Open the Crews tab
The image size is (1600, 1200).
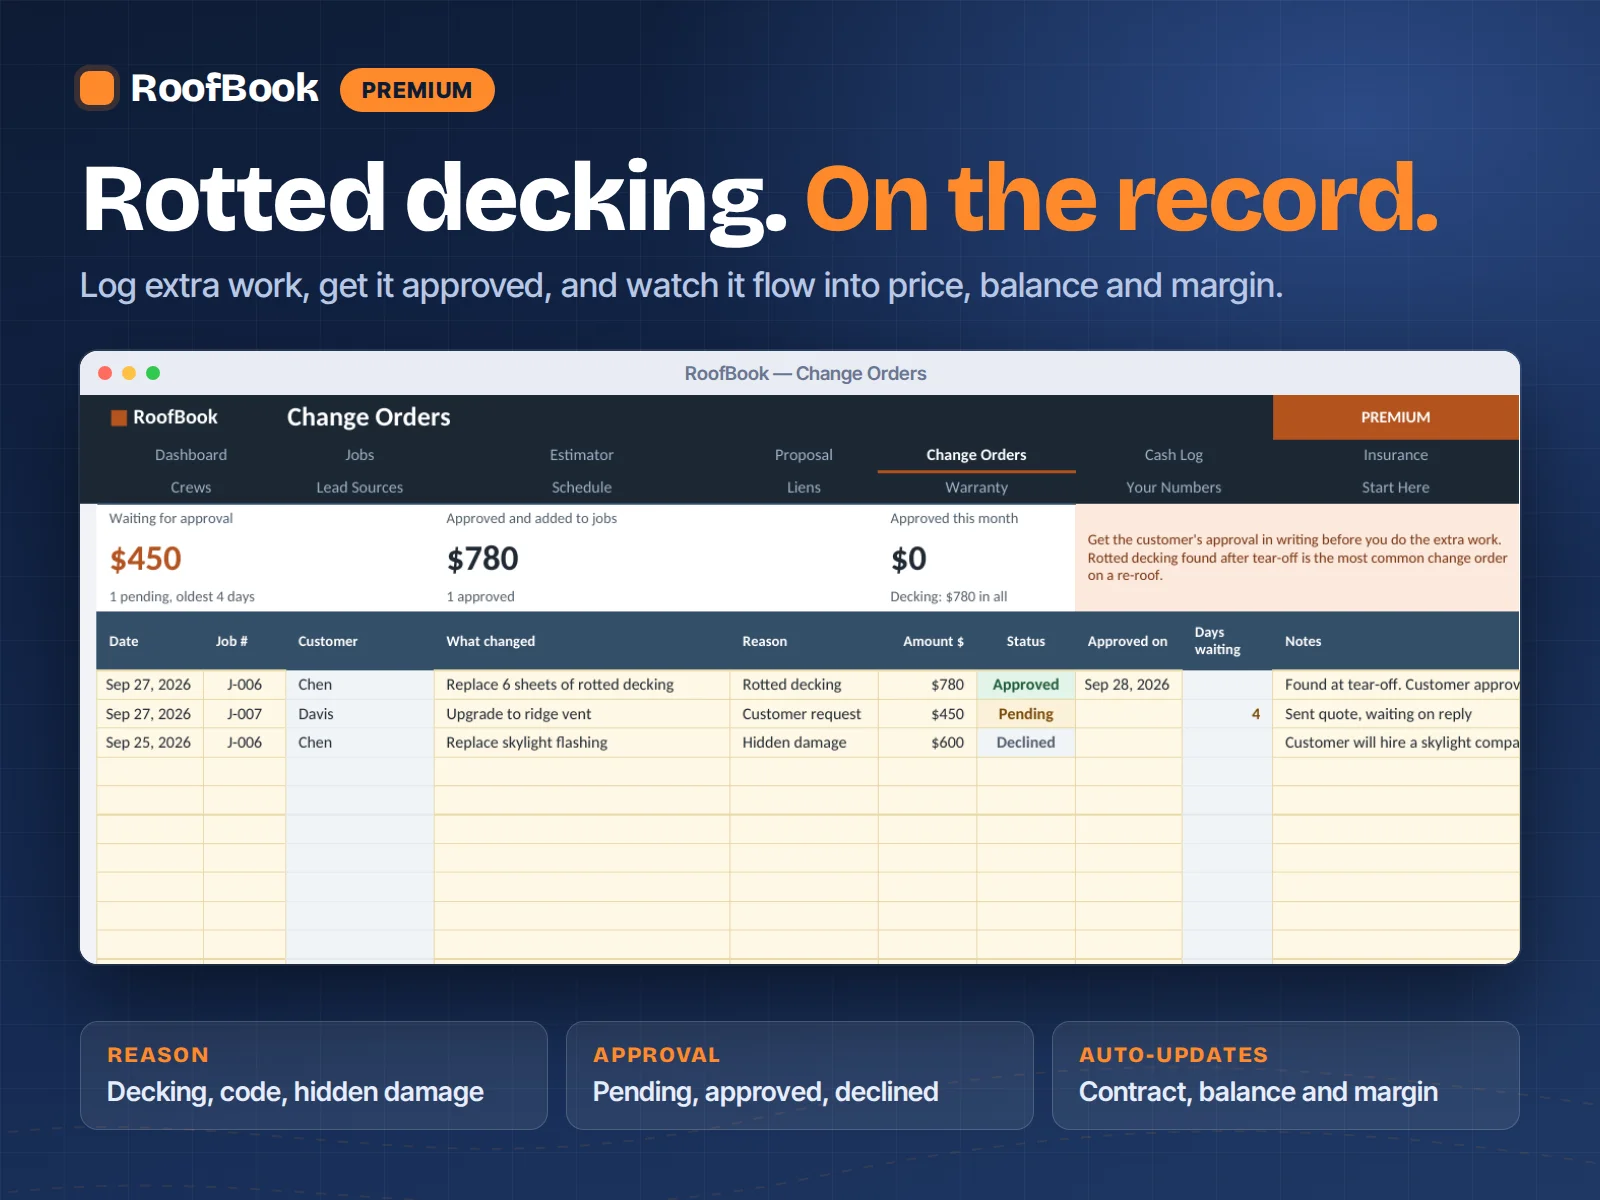click(191, 487)
